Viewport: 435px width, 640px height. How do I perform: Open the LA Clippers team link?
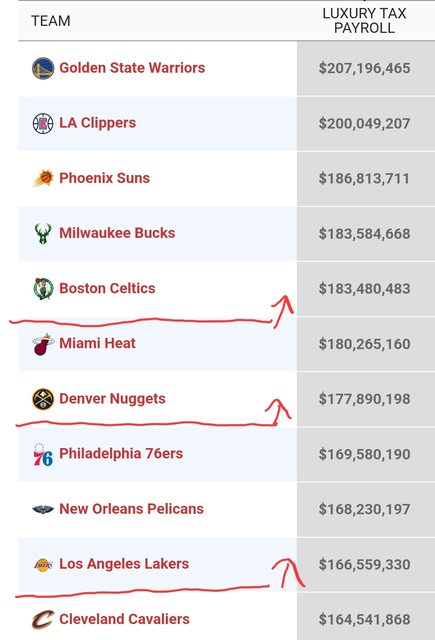pos(98,123)
